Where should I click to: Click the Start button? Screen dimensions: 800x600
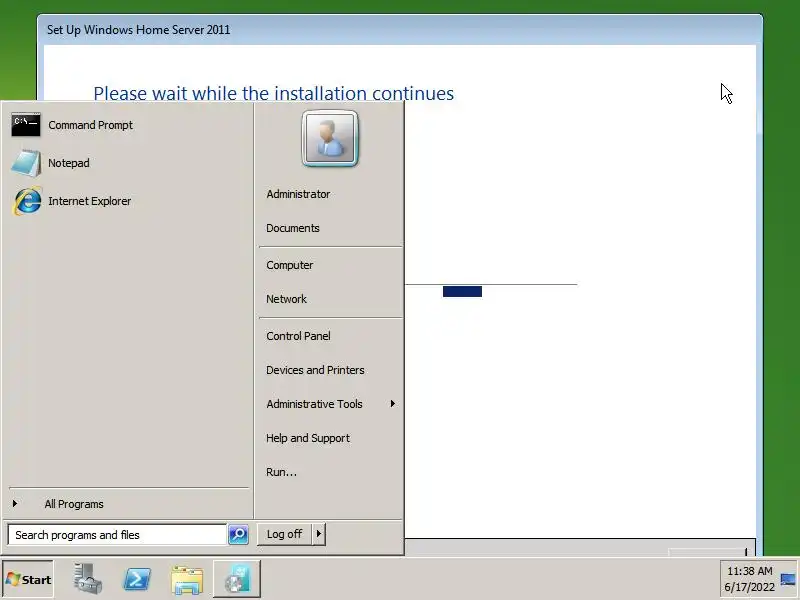point(28,579)
